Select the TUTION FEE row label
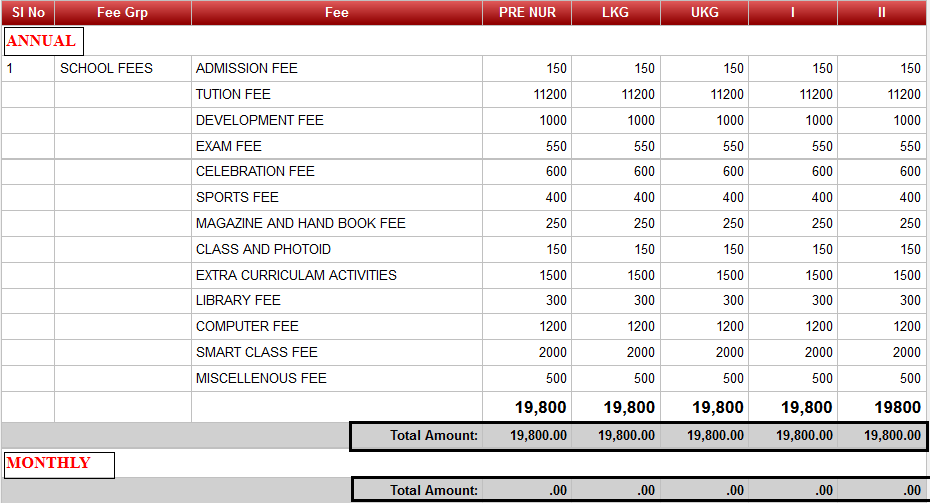Screen dimensions: 930x503 [233, 95]
